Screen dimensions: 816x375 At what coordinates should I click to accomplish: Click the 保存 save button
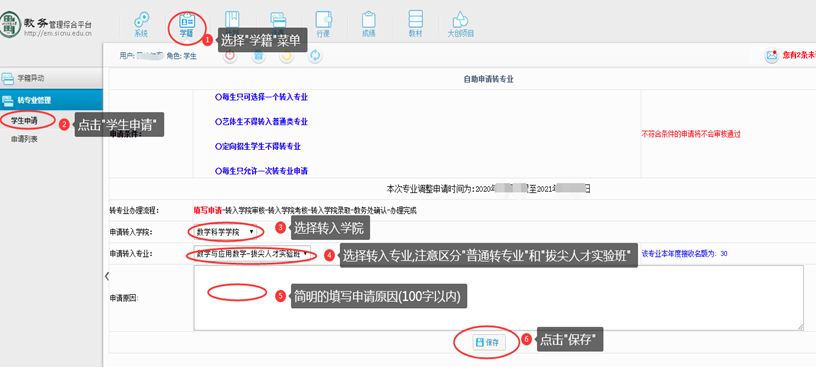(x=489, y=343)
